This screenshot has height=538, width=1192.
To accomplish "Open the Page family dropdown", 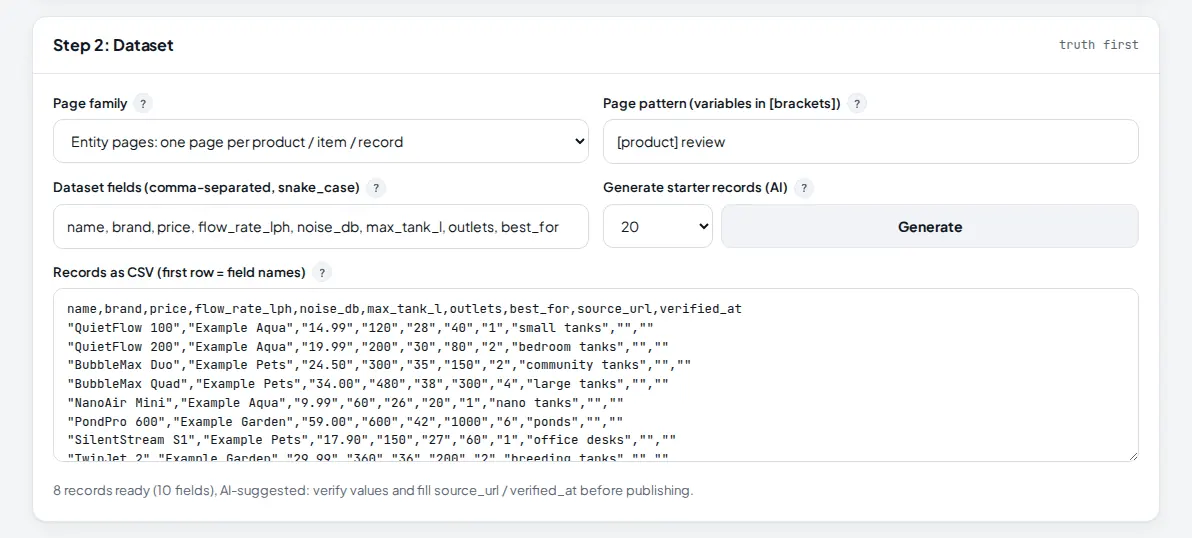I will pos(321,141).
